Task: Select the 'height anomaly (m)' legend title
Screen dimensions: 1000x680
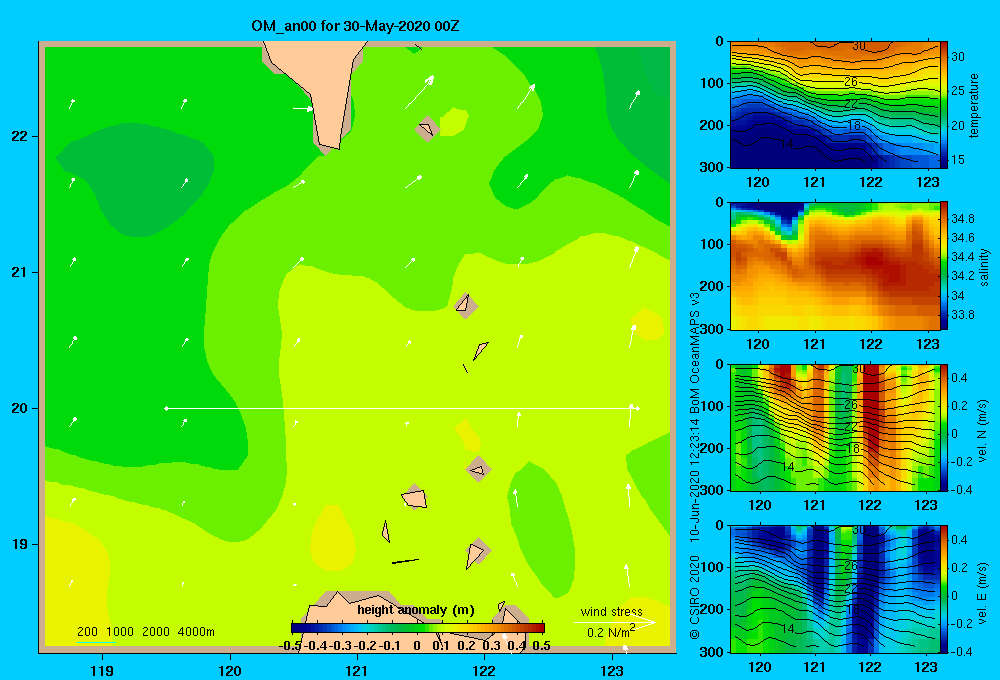Action: (x=416, y=610)
